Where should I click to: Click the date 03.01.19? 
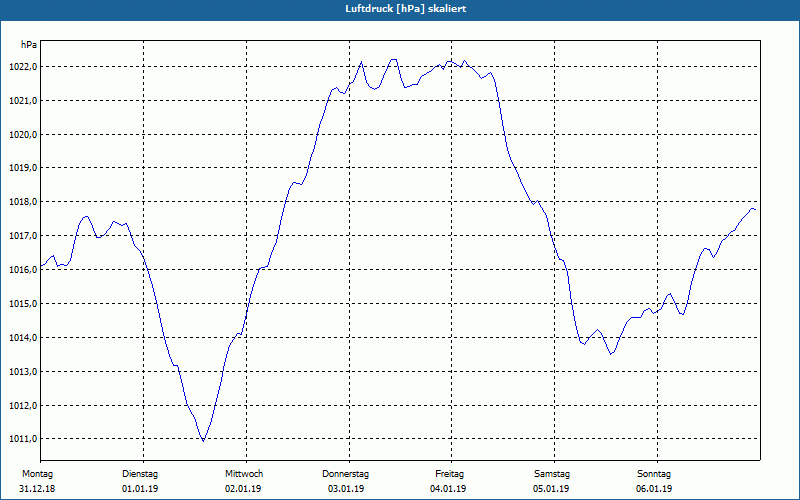(x=346, y=489)
